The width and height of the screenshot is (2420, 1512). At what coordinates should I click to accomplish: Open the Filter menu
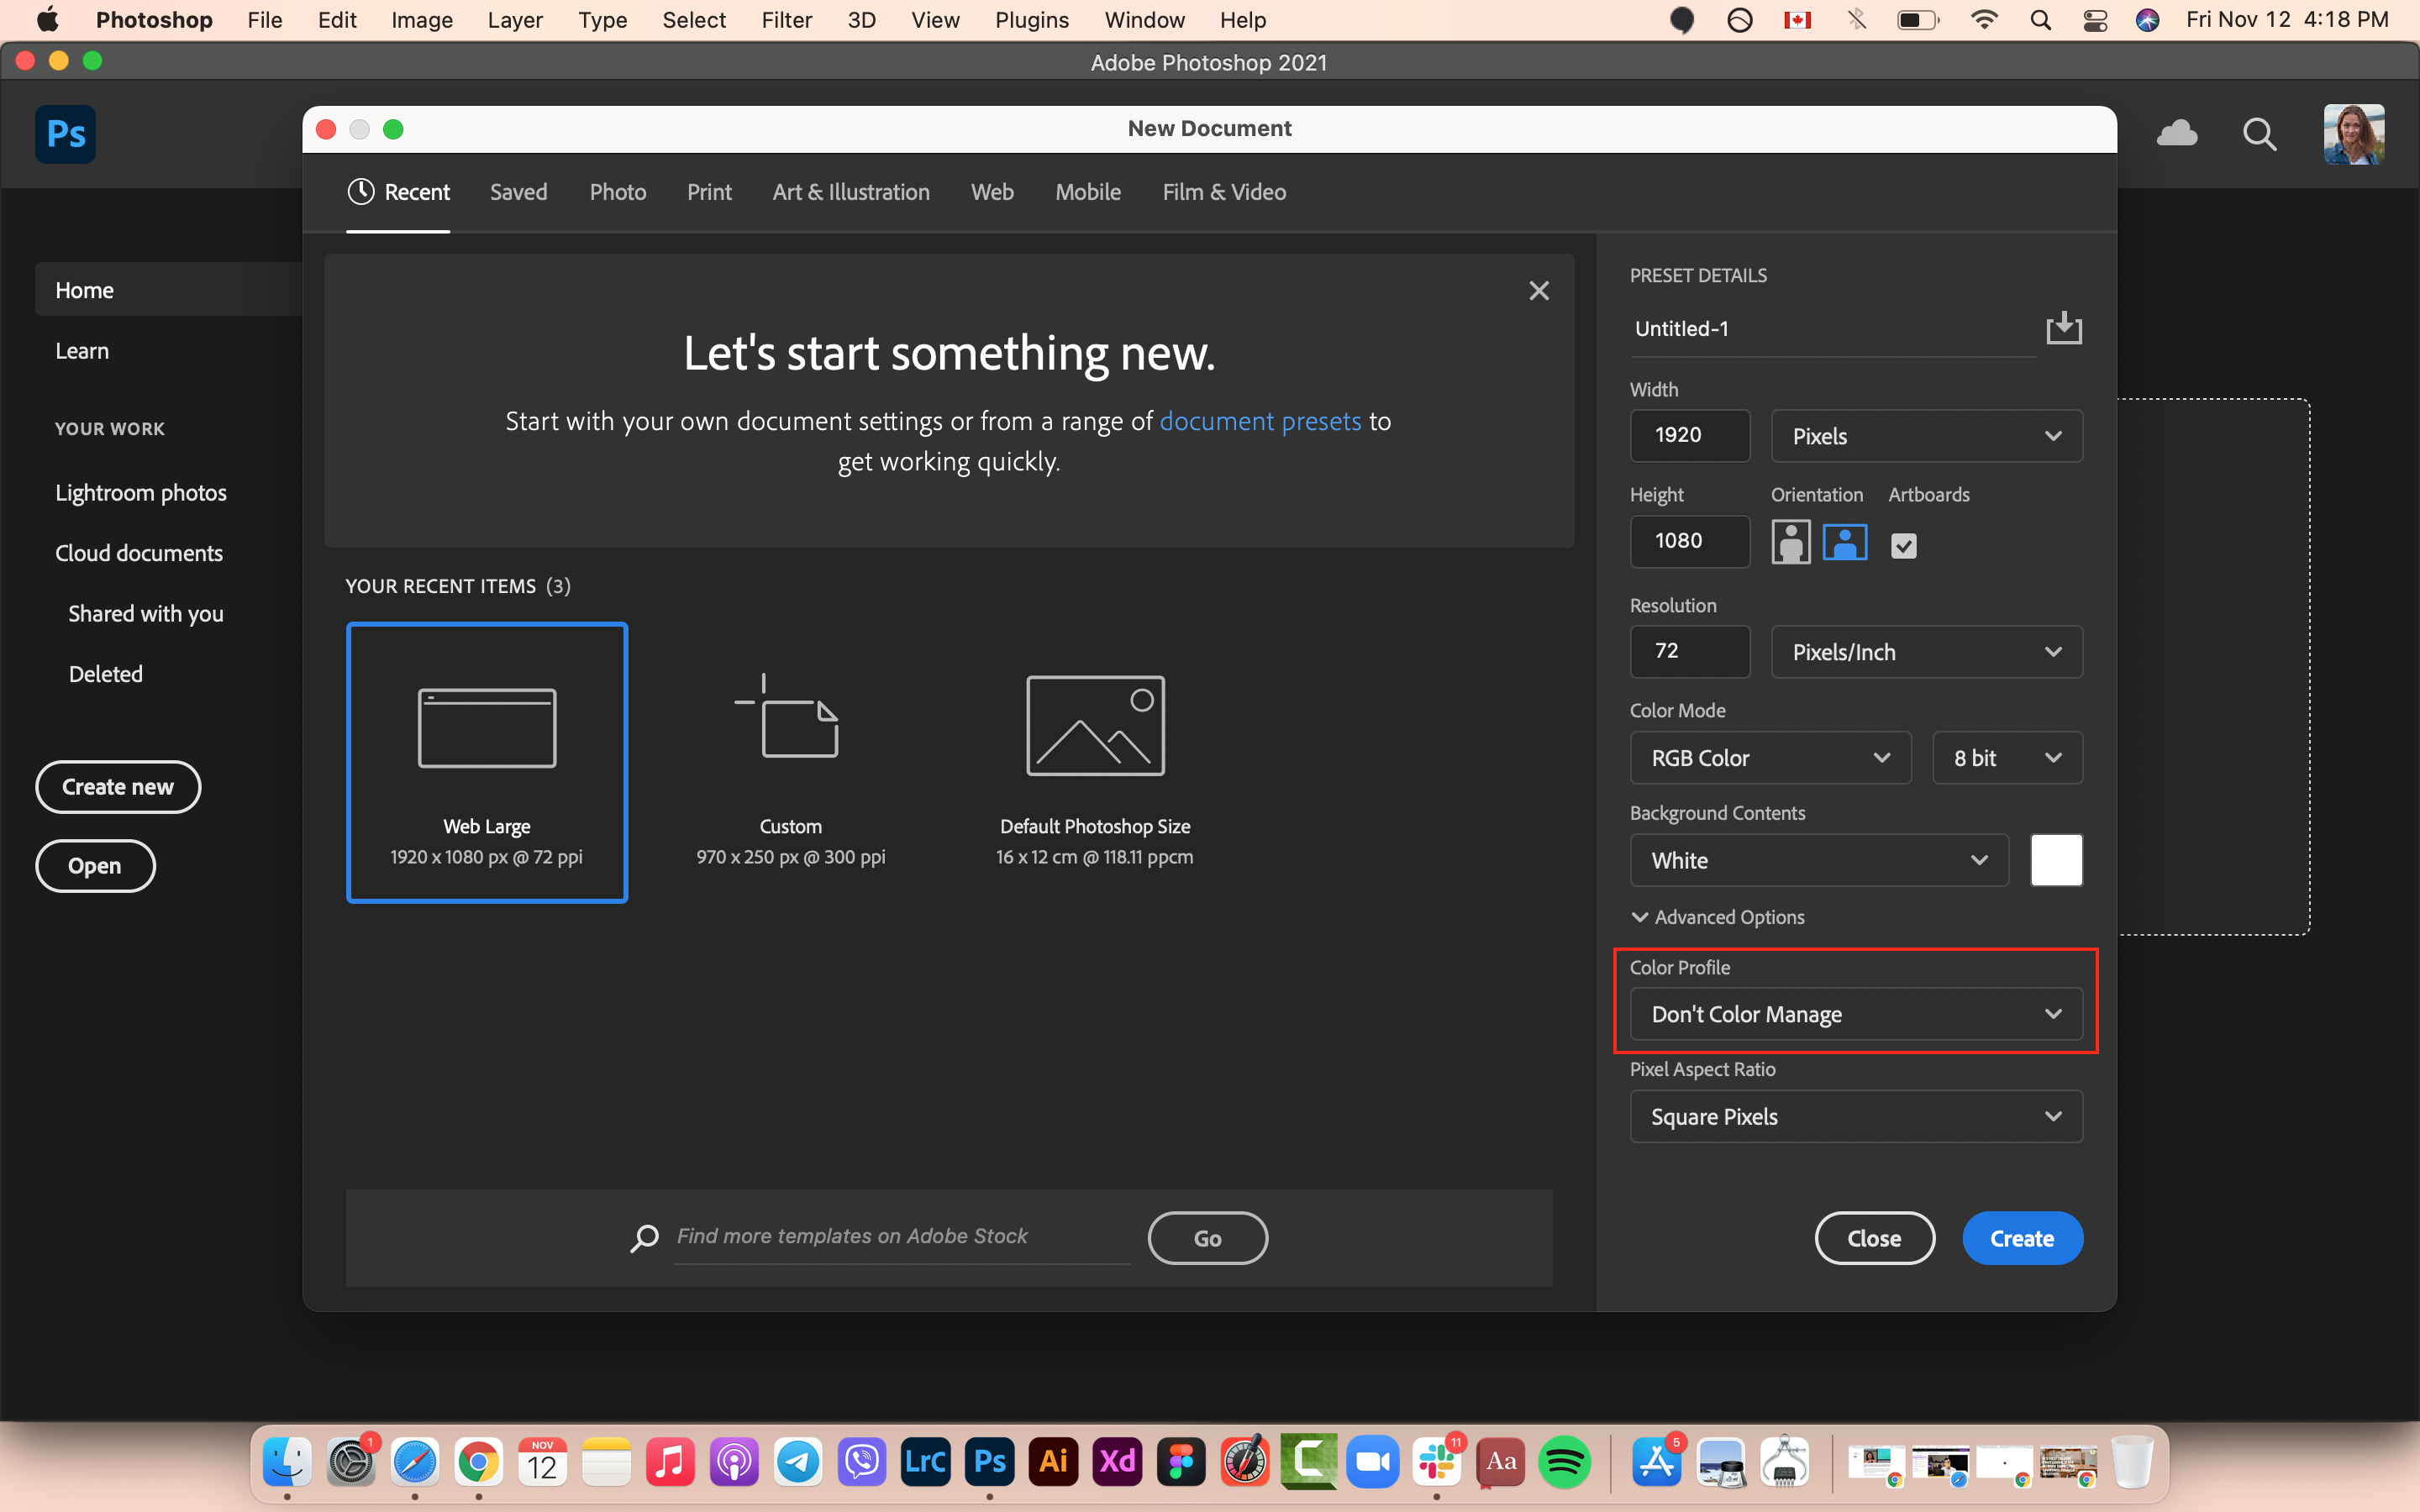(786, 20)
